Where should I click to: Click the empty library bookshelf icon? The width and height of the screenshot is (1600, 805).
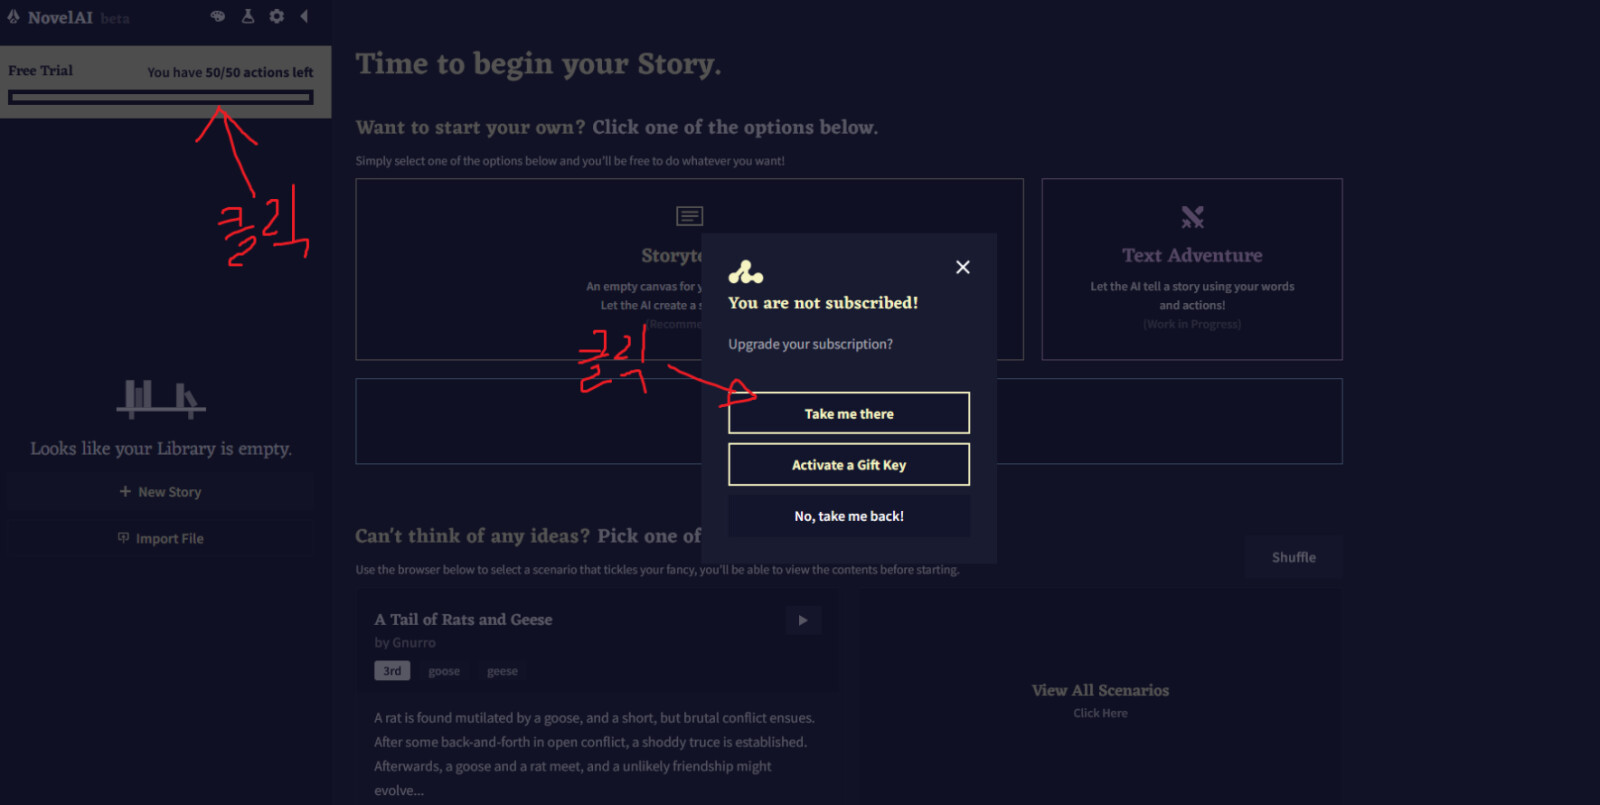160,398
